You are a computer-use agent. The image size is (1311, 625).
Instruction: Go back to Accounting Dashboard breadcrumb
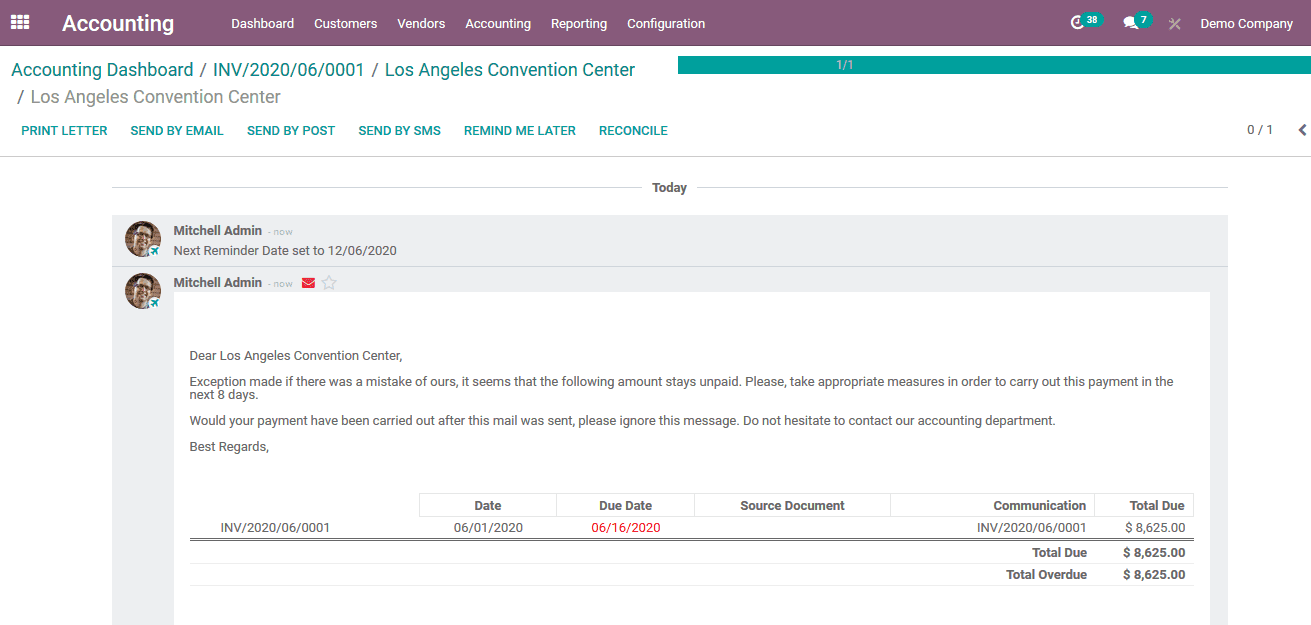pyautogui.click(x=102, y=70)
